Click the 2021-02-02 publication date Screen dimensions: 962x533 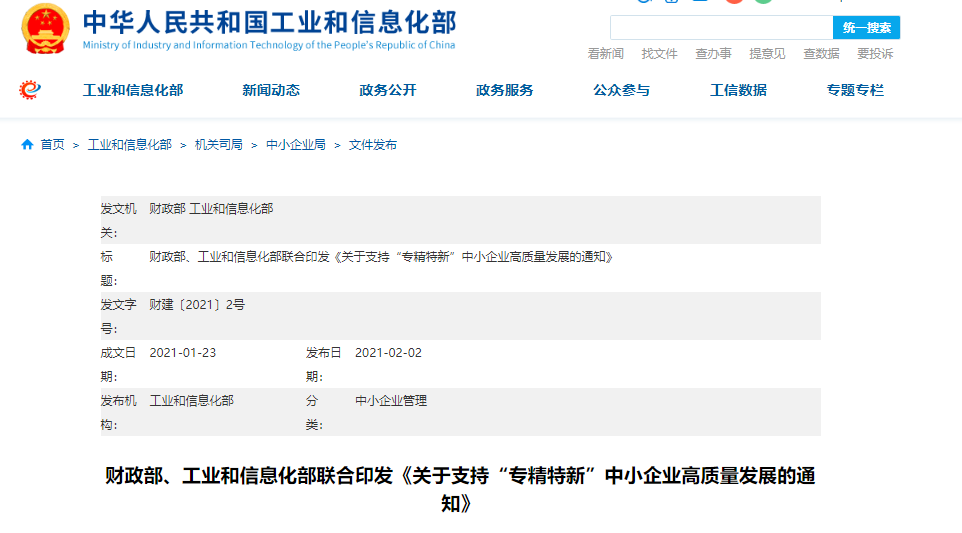[x=388, y=353]
